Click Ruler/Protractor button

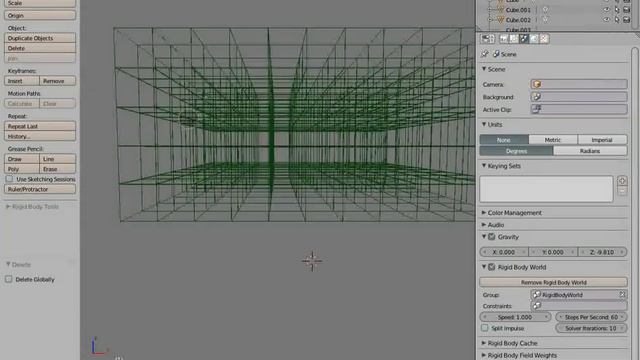[x=40, y=189]
